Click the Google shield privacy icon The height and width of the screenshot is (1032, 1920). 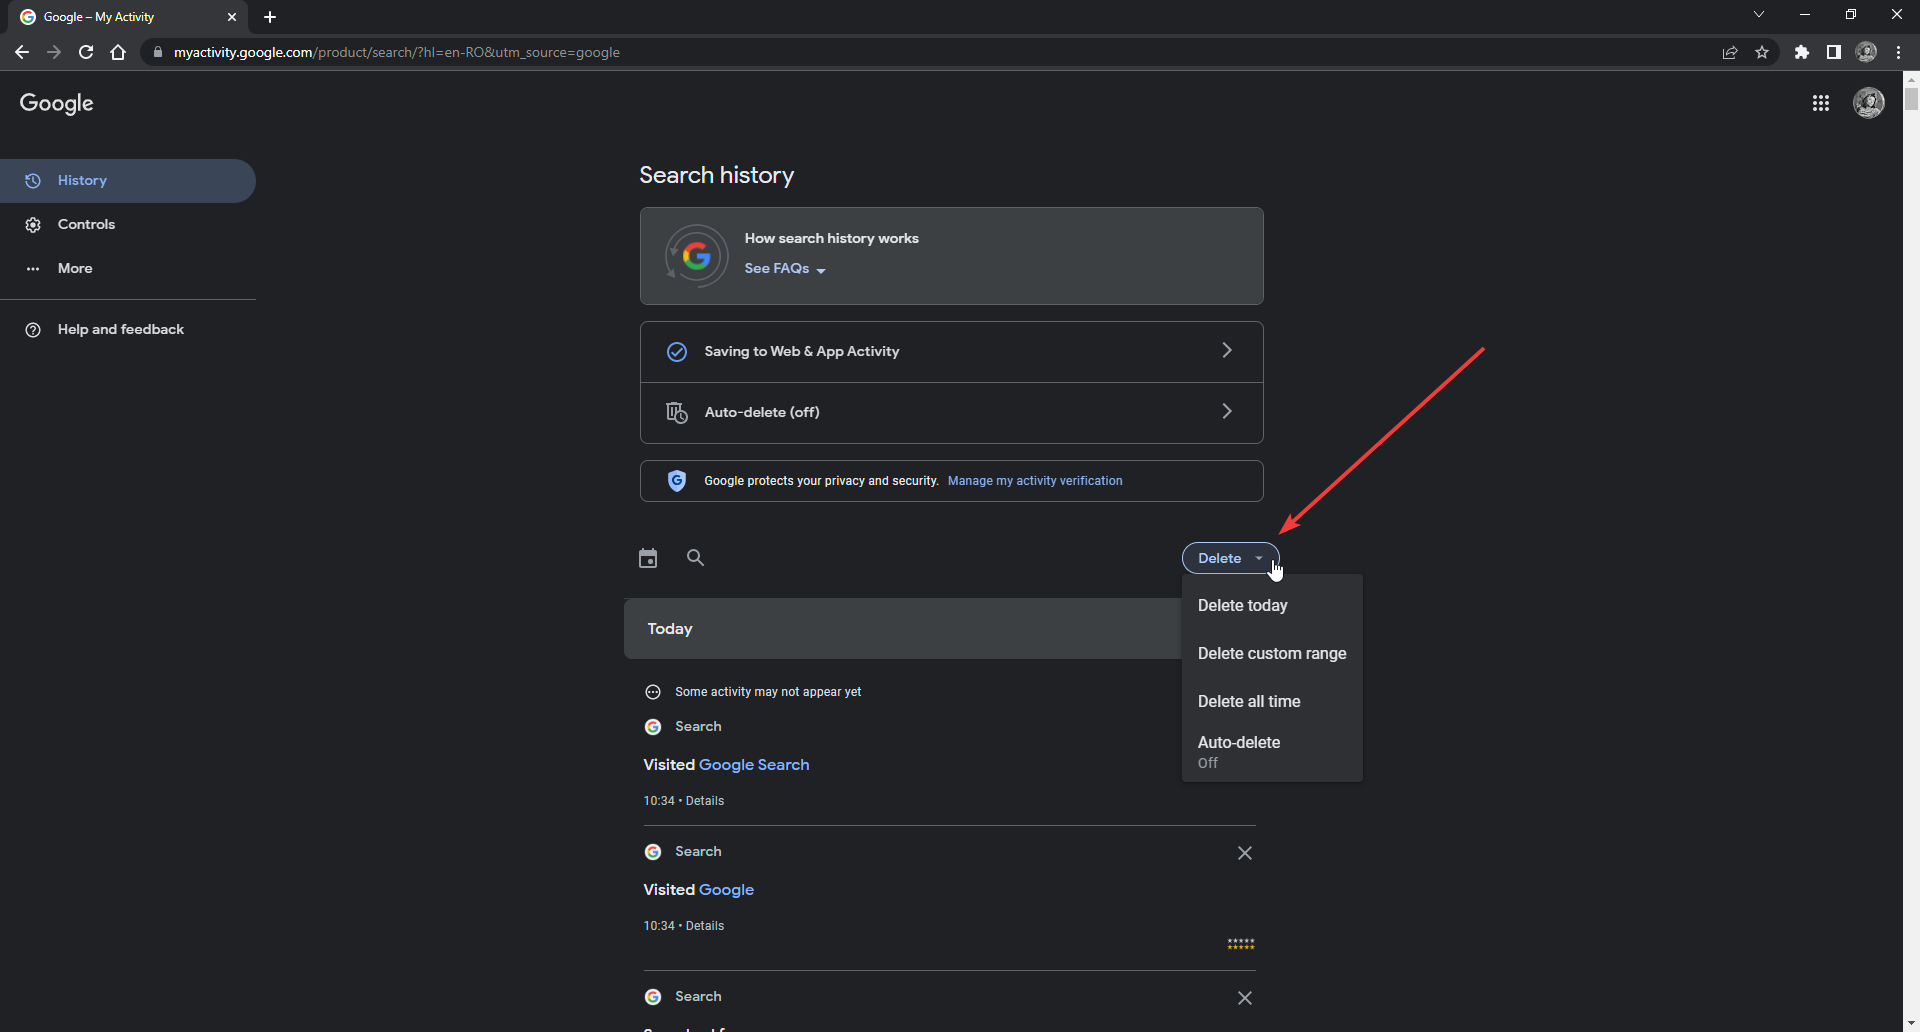click(677, 481)
